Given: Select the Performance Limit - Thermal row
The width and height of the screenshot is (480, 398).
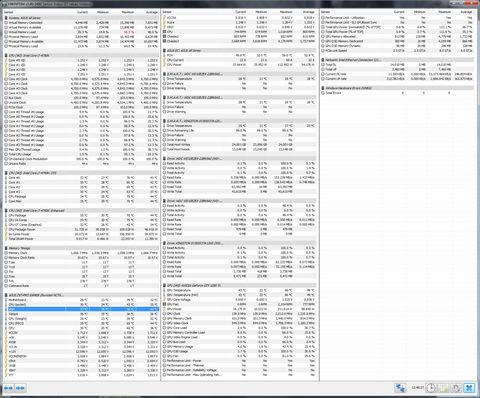Looking at the screenshot, I should click(x=239, y=365).
